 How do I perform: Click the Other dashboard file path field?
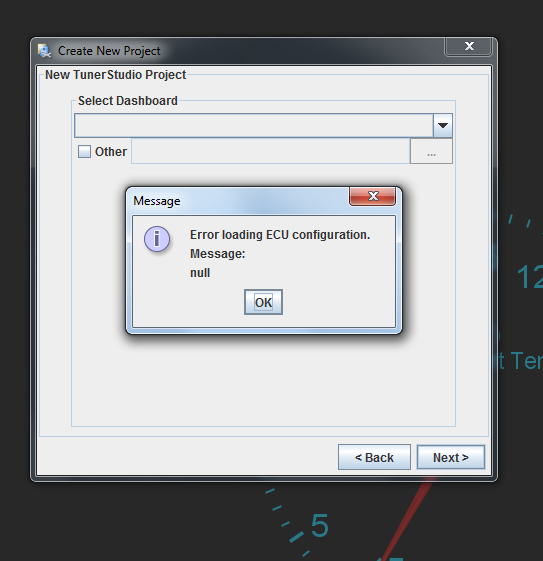coord(270,151)
